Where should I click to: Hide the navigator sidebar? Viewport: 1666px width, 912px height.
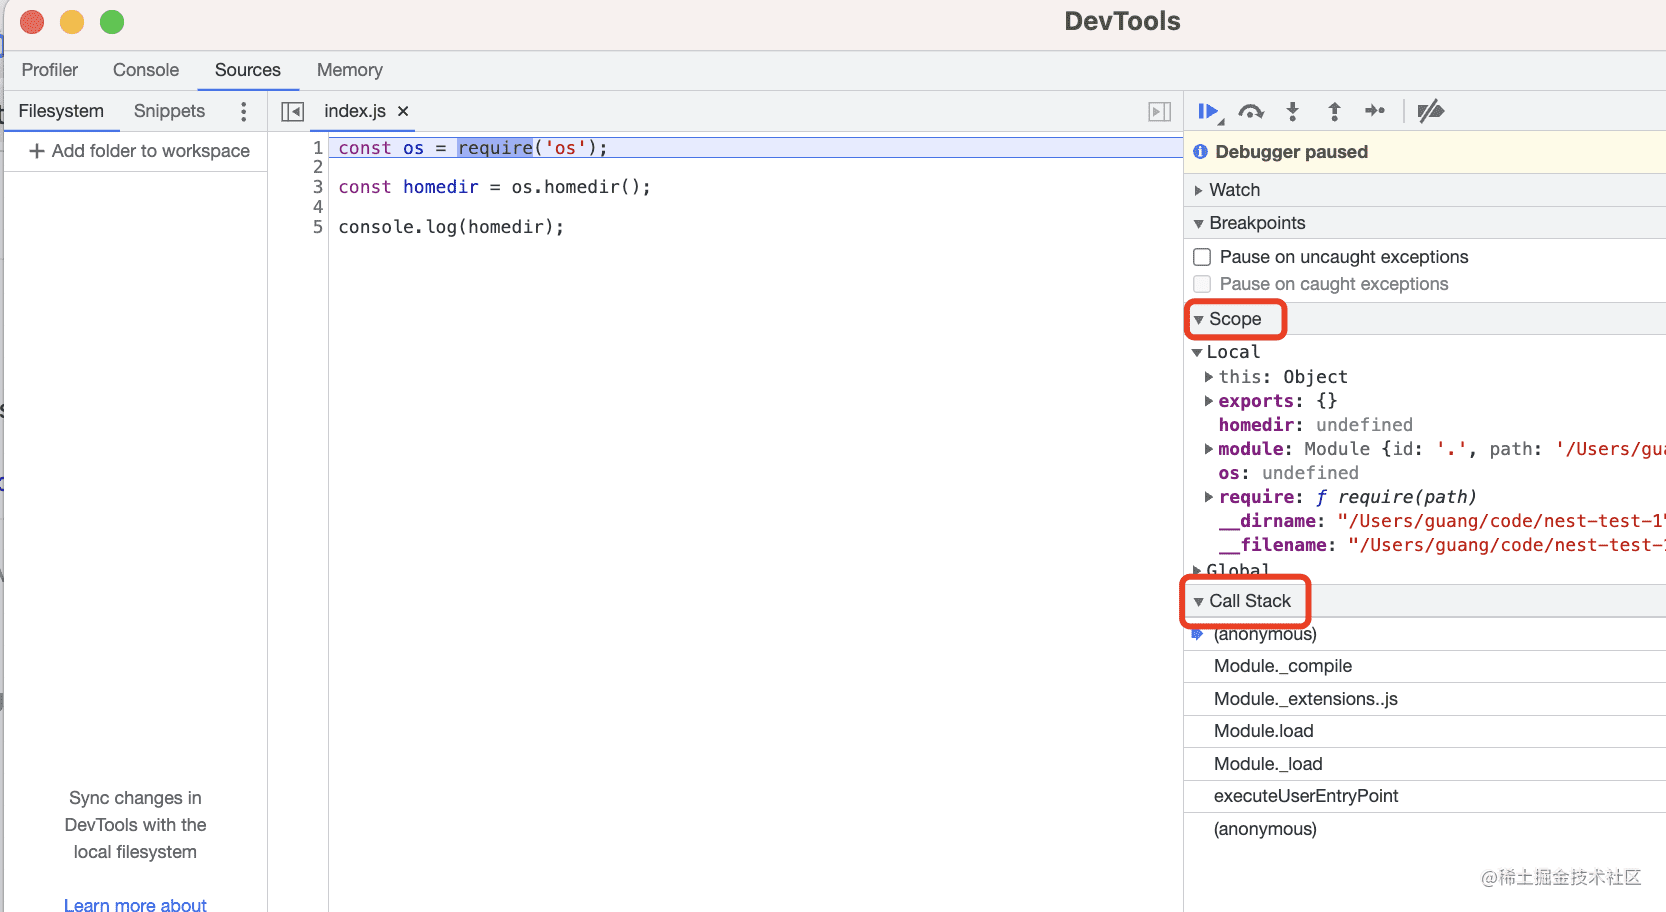pos(292,111)
